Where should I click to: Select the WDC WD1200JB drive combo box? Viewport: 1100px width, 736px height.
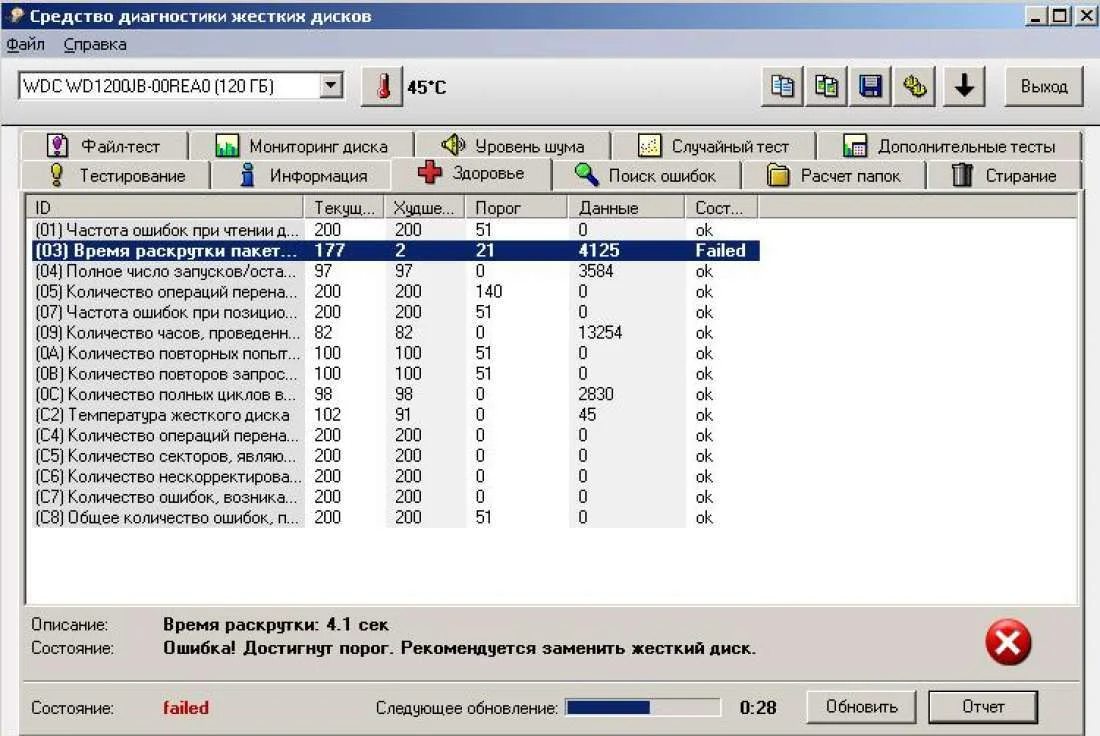click(x=181, y=86)
